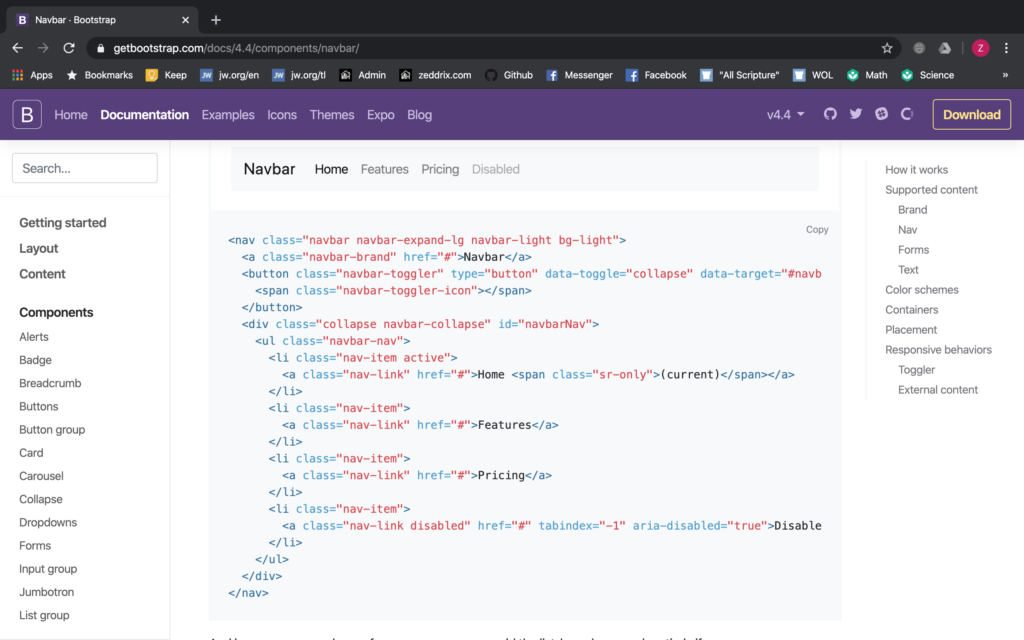Viewport: 1024px width, 640px height.
Task: Reload the page with the refresh icon
Action: (x=69, y=48)
